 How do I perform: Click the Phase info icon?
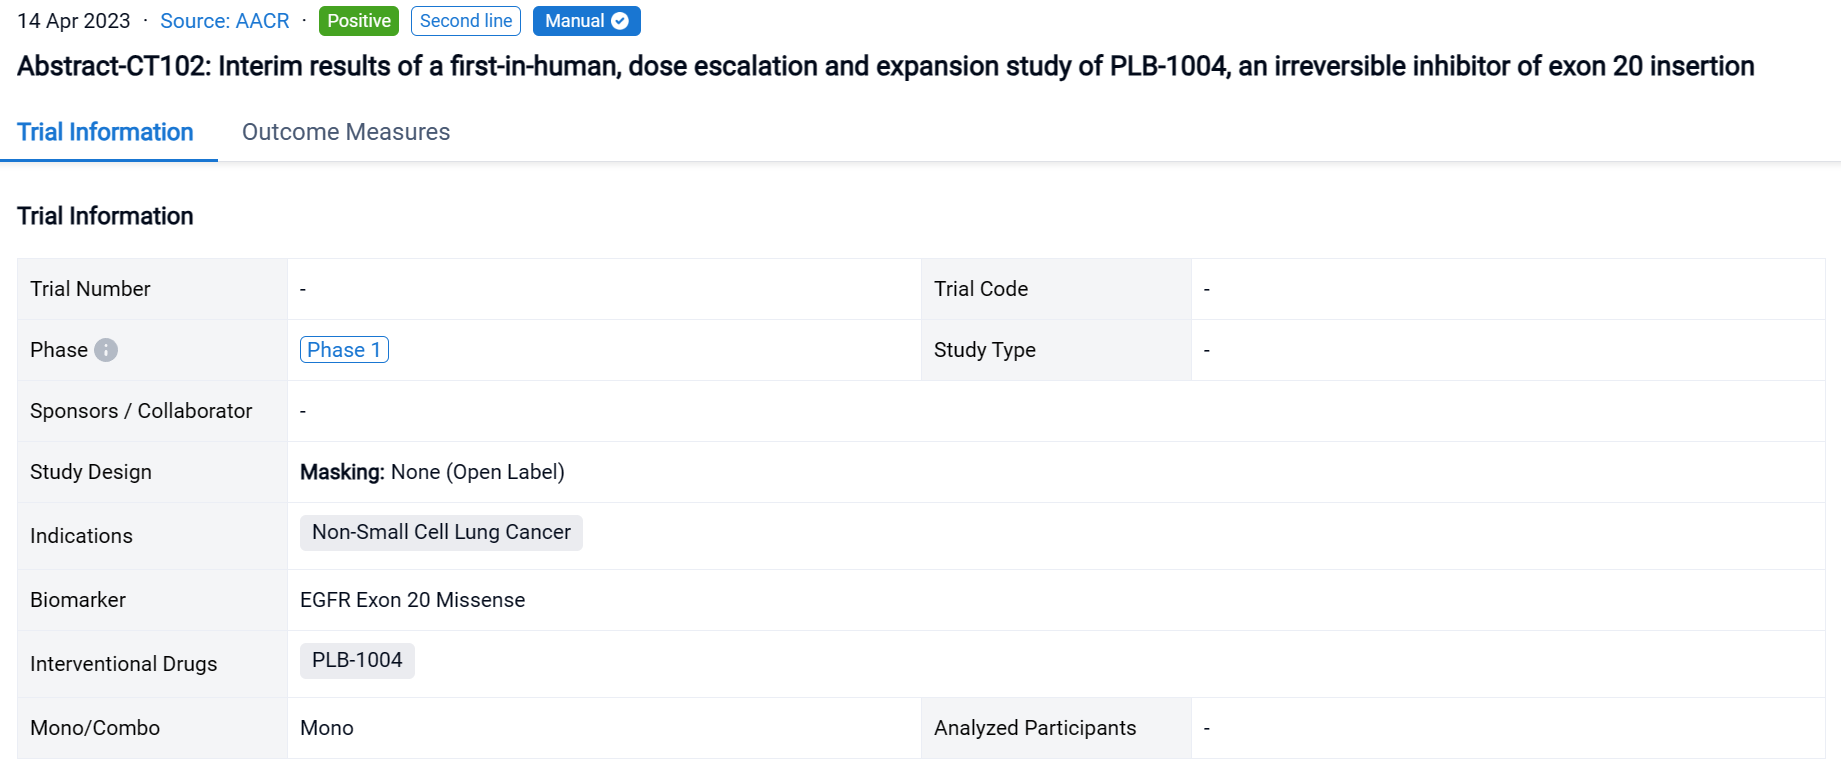(x=106, y=350)
